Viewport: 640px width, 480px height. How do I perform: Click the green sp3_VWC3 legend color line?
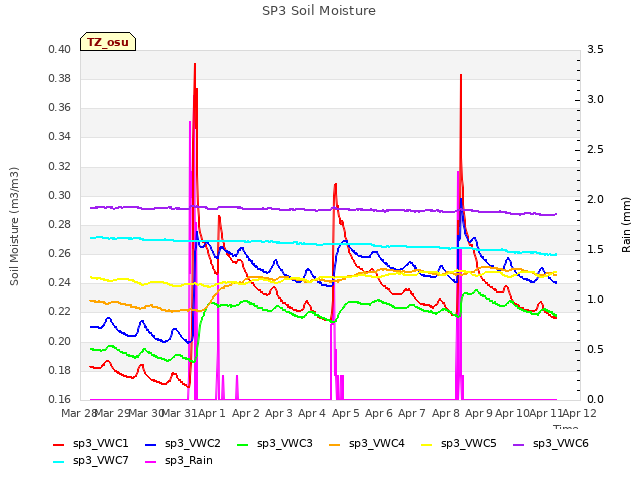(x=242, y=444)
